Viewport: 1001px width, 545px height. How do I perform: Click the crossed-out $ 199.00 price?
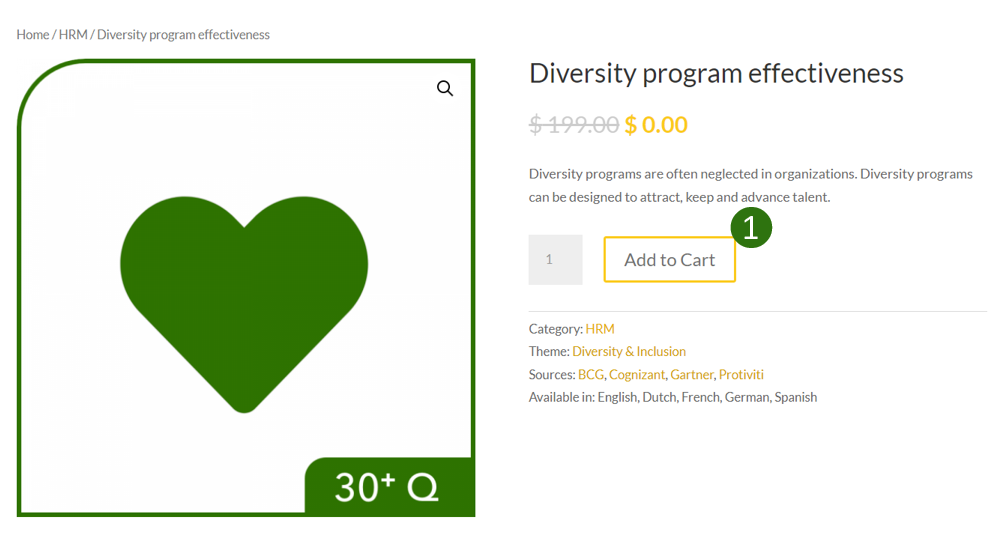pos(574,124)
